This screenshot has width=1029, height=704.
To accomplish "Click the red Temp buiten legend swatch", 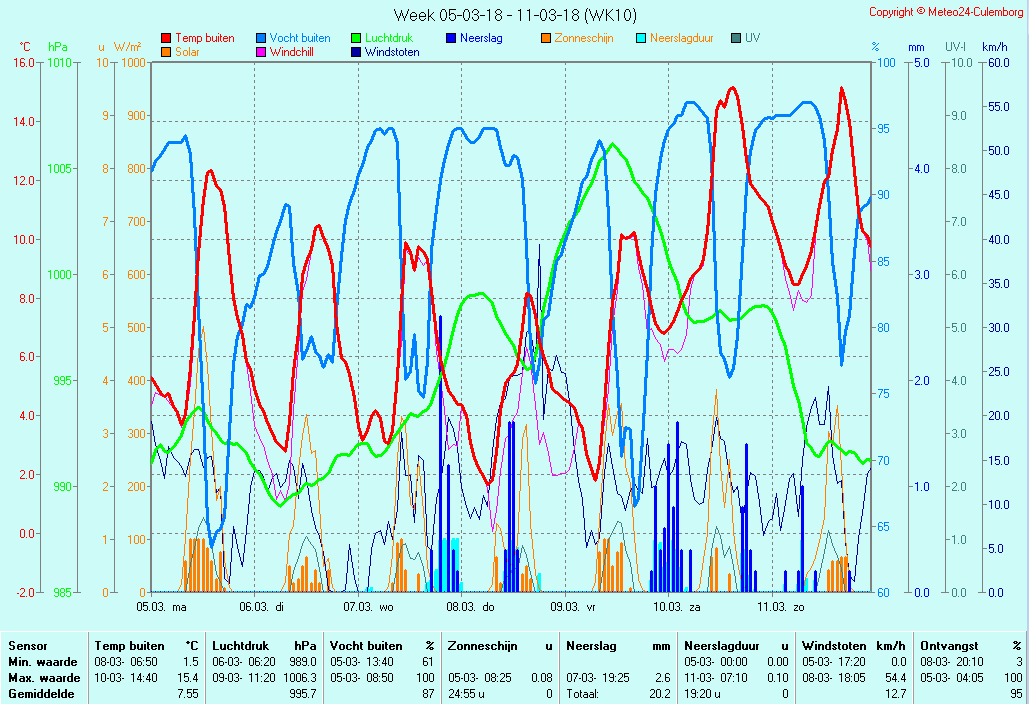I will [x=166, y=38].
